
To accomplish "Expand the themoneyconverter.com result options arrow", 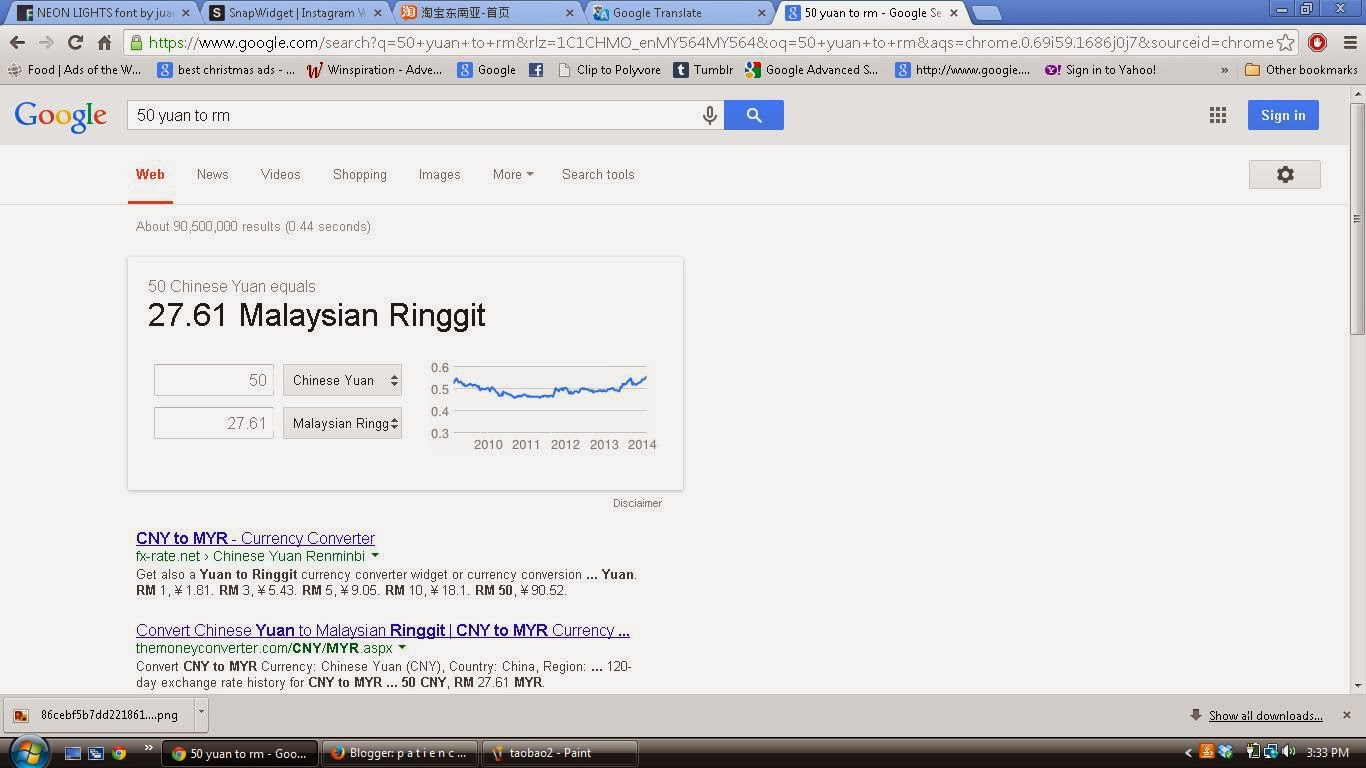I will pos(402,647).
